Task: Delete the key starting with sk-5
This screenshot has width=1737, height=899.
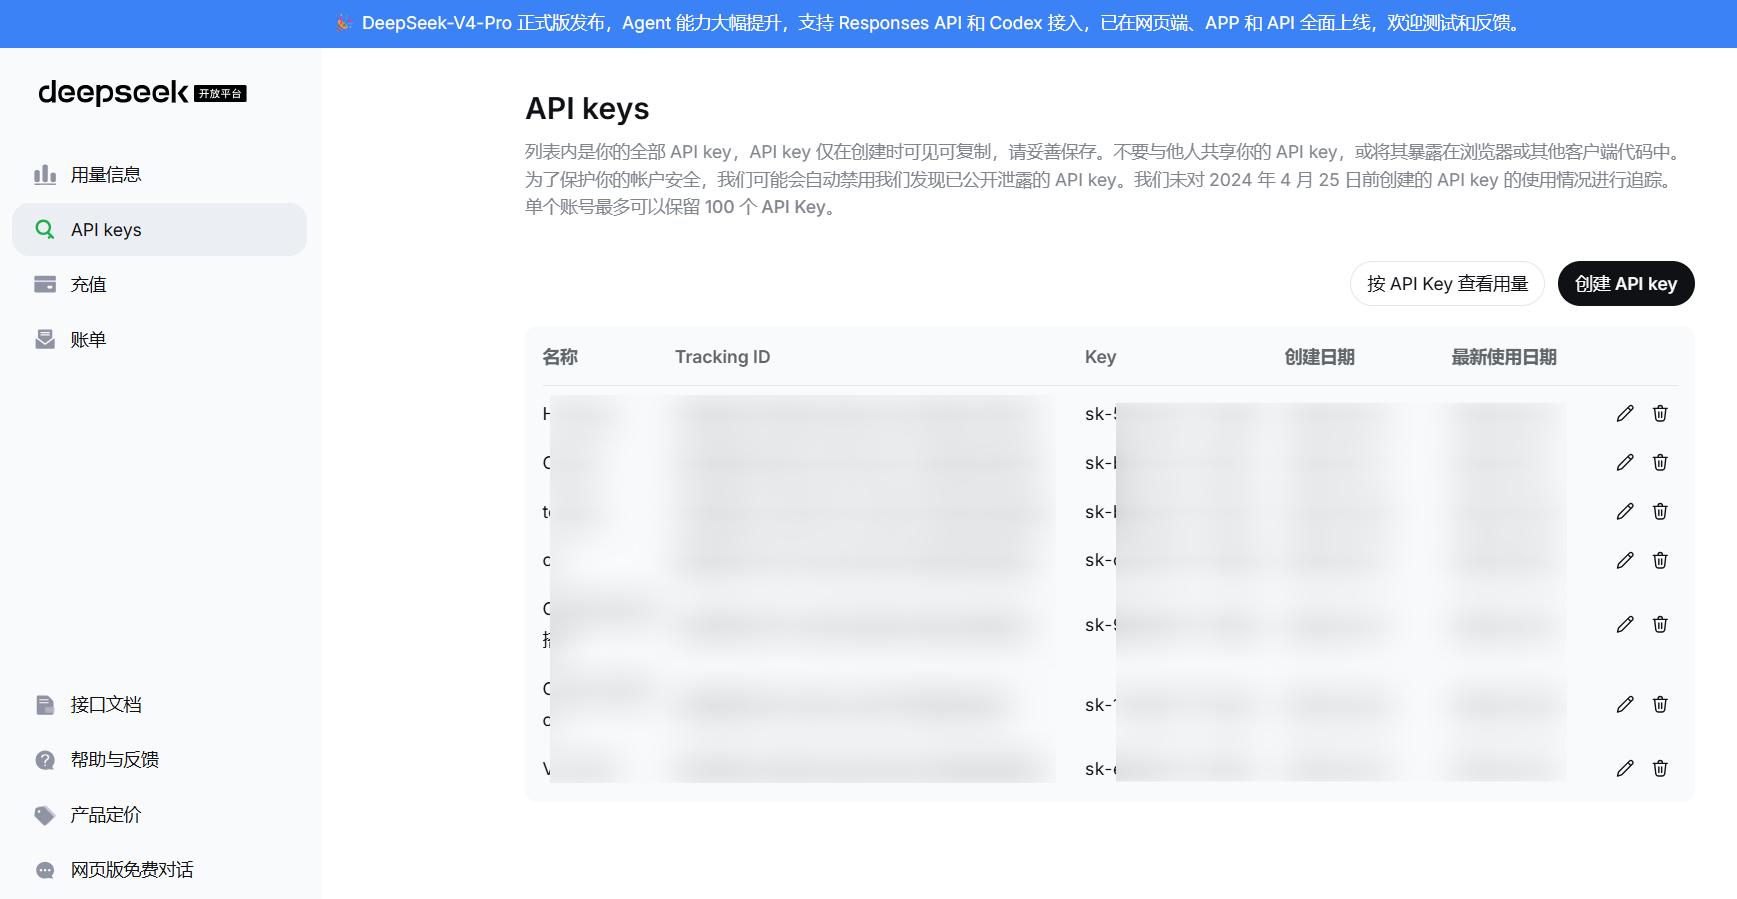Action: [1660, 414]
